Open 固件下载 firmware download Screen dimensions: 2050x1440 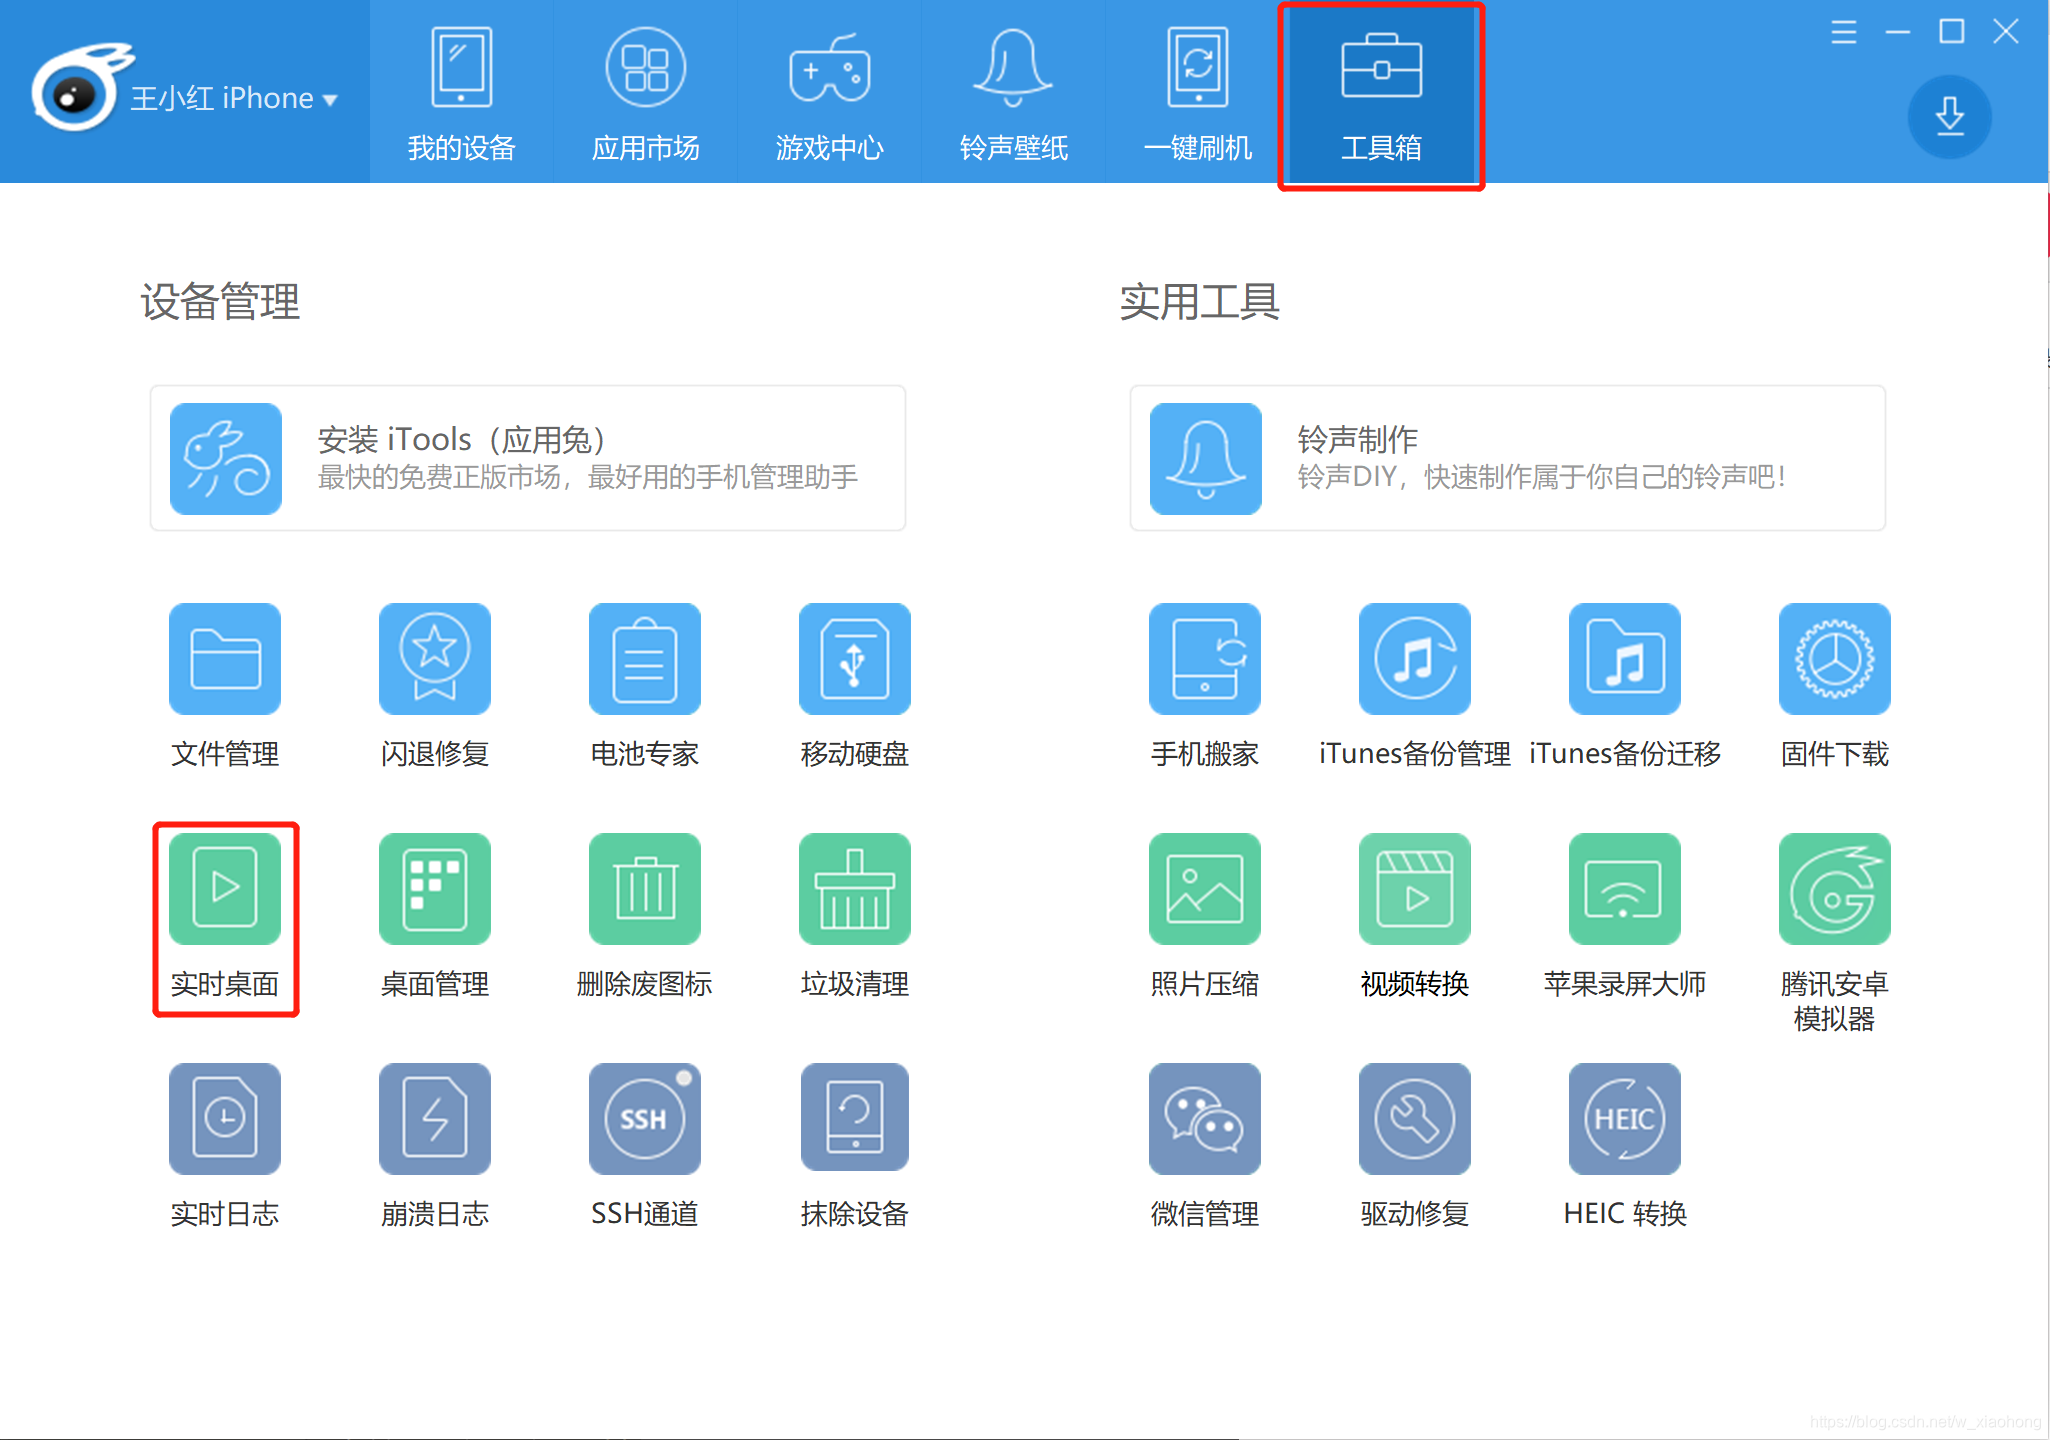pyautogui.click(x=1834, y=660)
